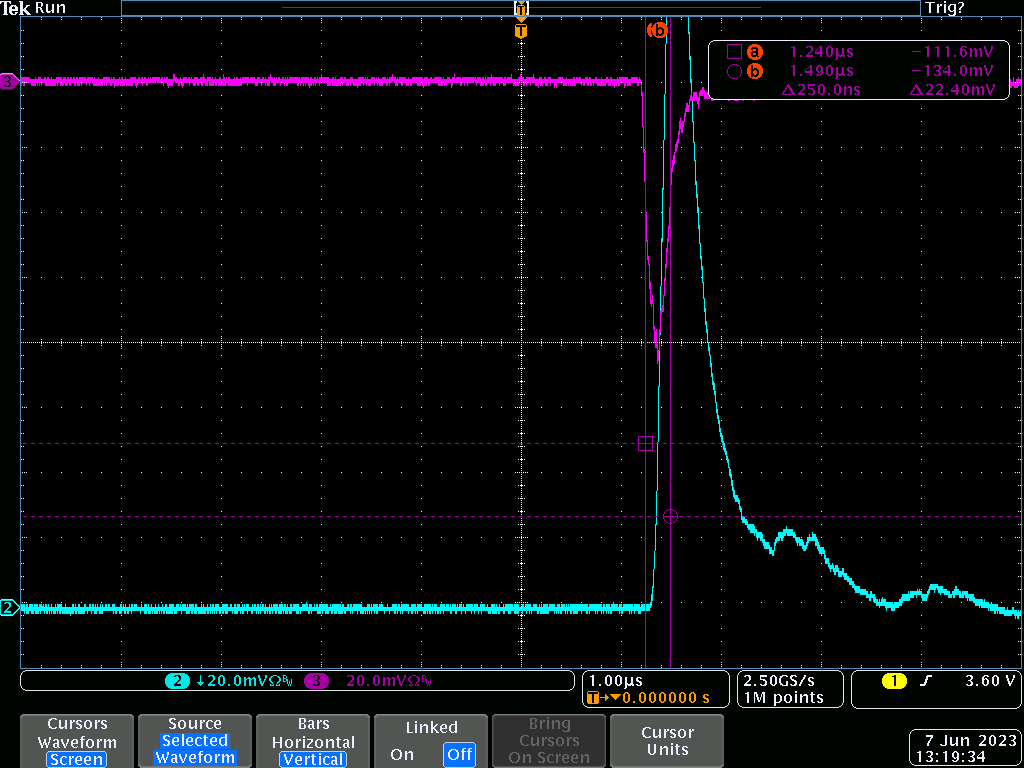Screen dimensions: 1024x768
Task: Open the Cursor Units menu
Action: coord(667,740)
